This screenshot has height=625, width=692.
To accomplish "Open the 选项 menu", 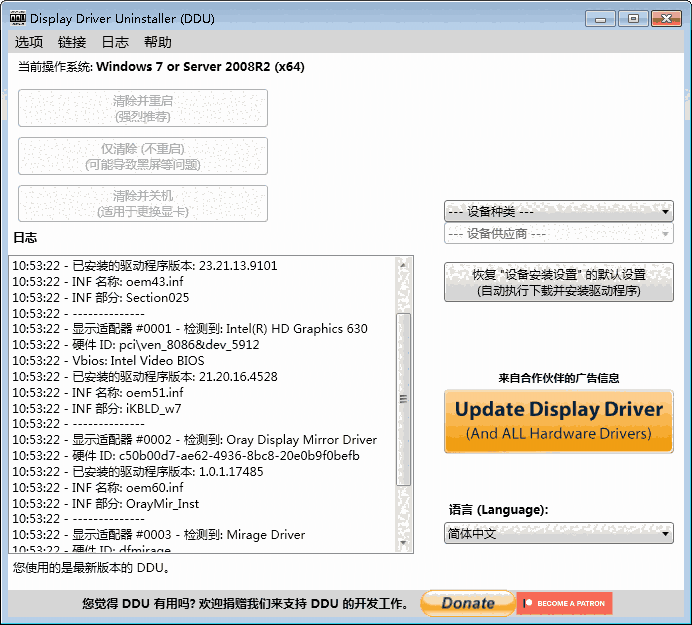I will [29, 42].
